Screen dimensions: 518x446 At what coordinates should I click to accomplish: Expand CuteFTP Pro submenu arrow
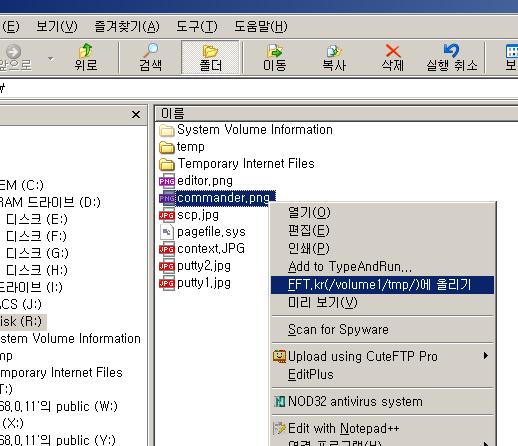(x=486, y=356)
